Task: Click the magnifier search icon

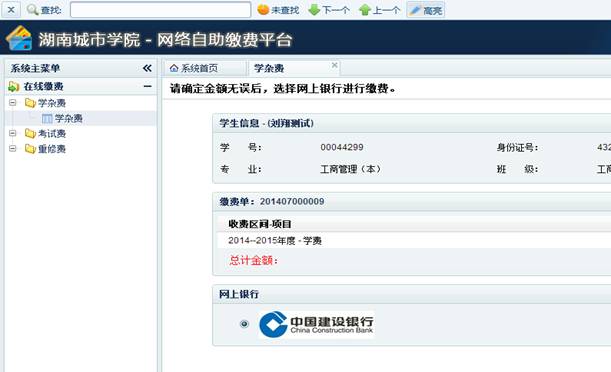Action: [32, 10]
